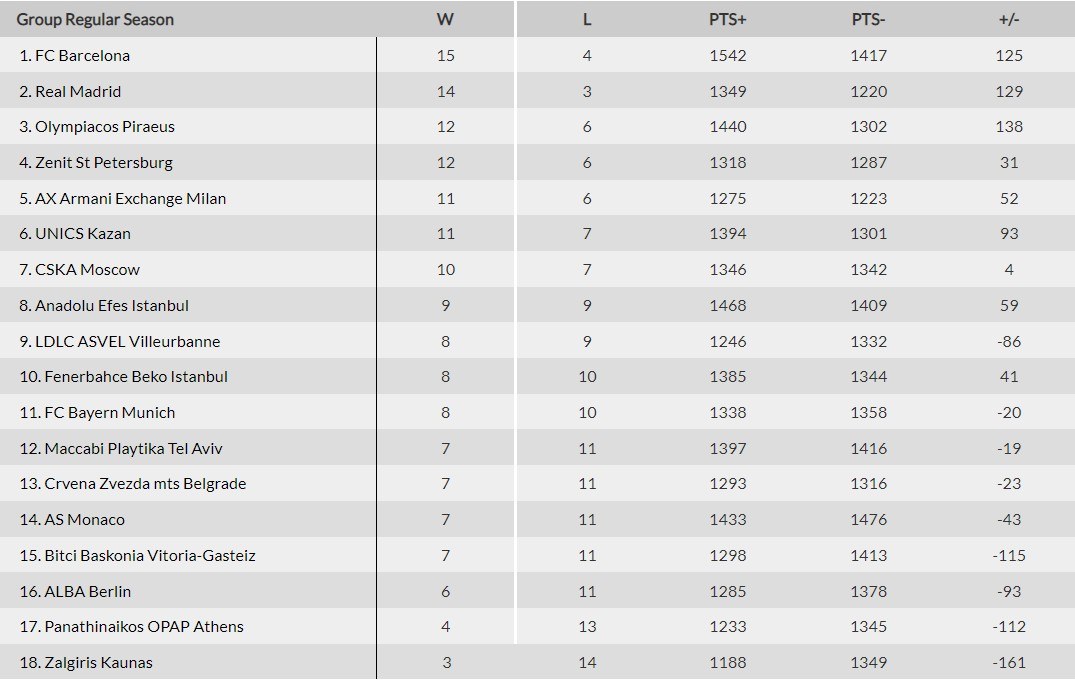The width and height of the screenshot is (1075, 680).
Task: Select UNICS Kazan team name
Action: tap(82, 234)
